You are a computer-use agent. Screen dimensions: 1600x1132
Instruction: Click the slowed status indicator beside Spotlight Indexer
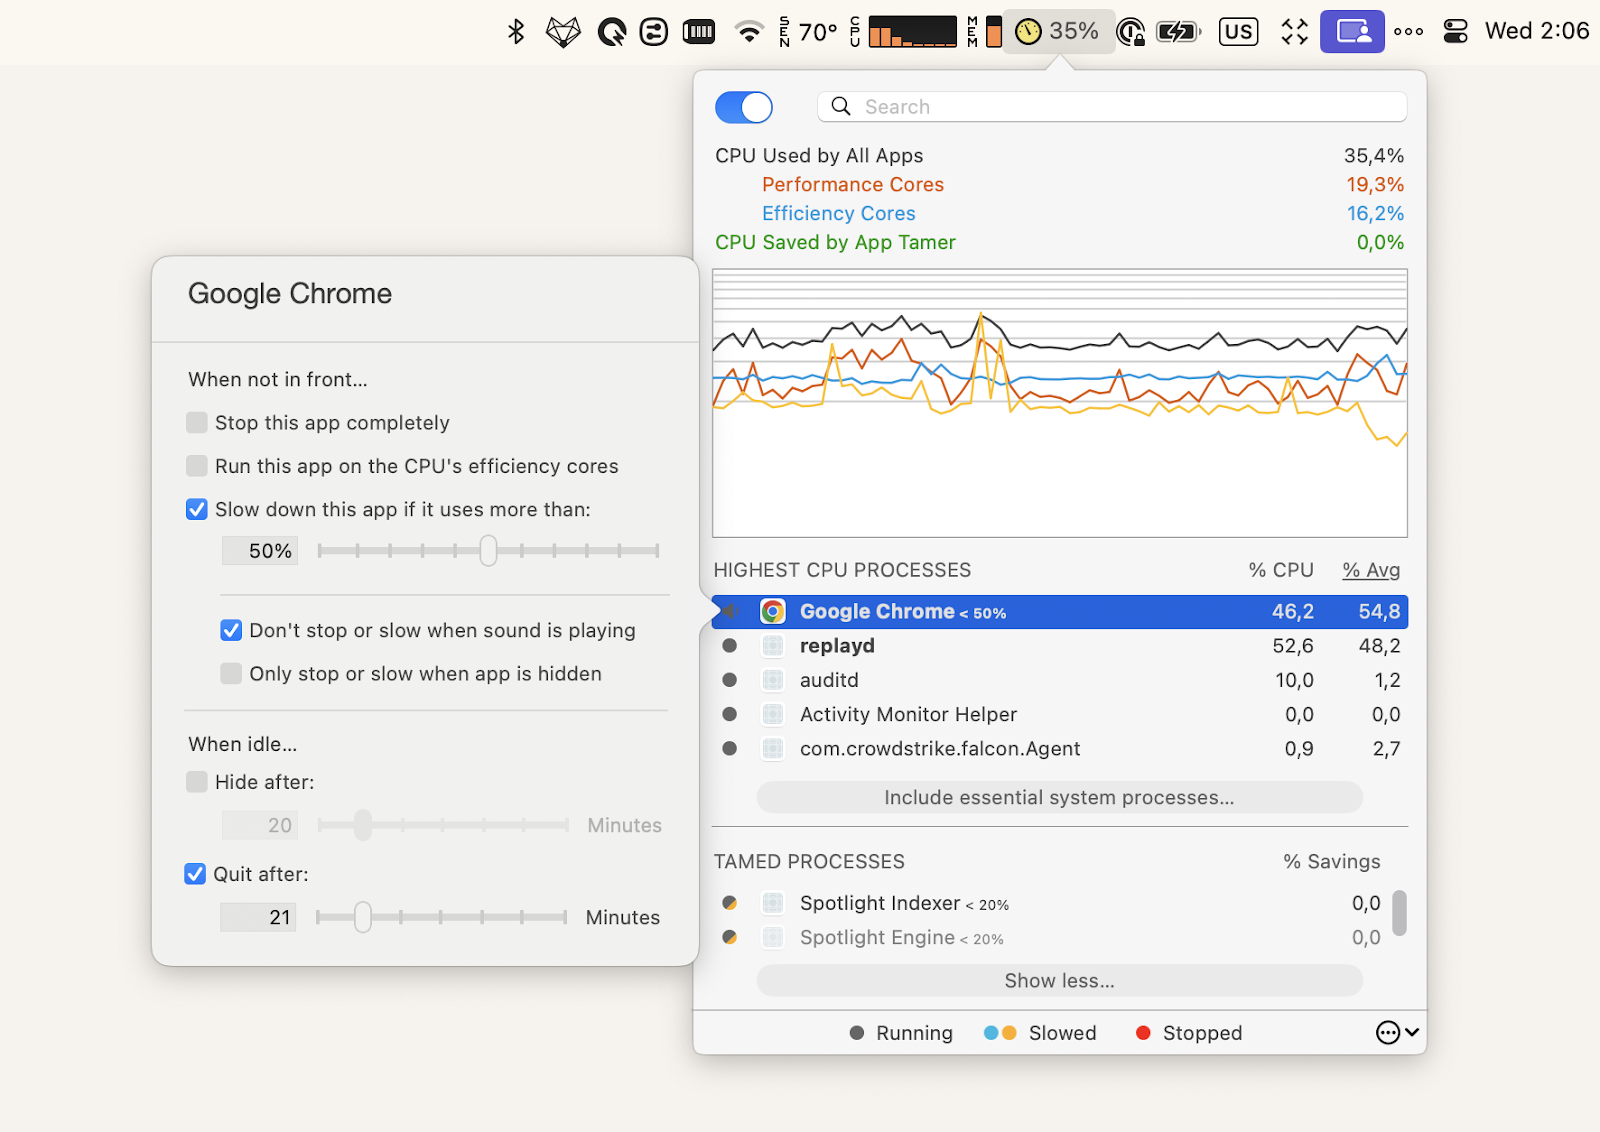(729, 902)
